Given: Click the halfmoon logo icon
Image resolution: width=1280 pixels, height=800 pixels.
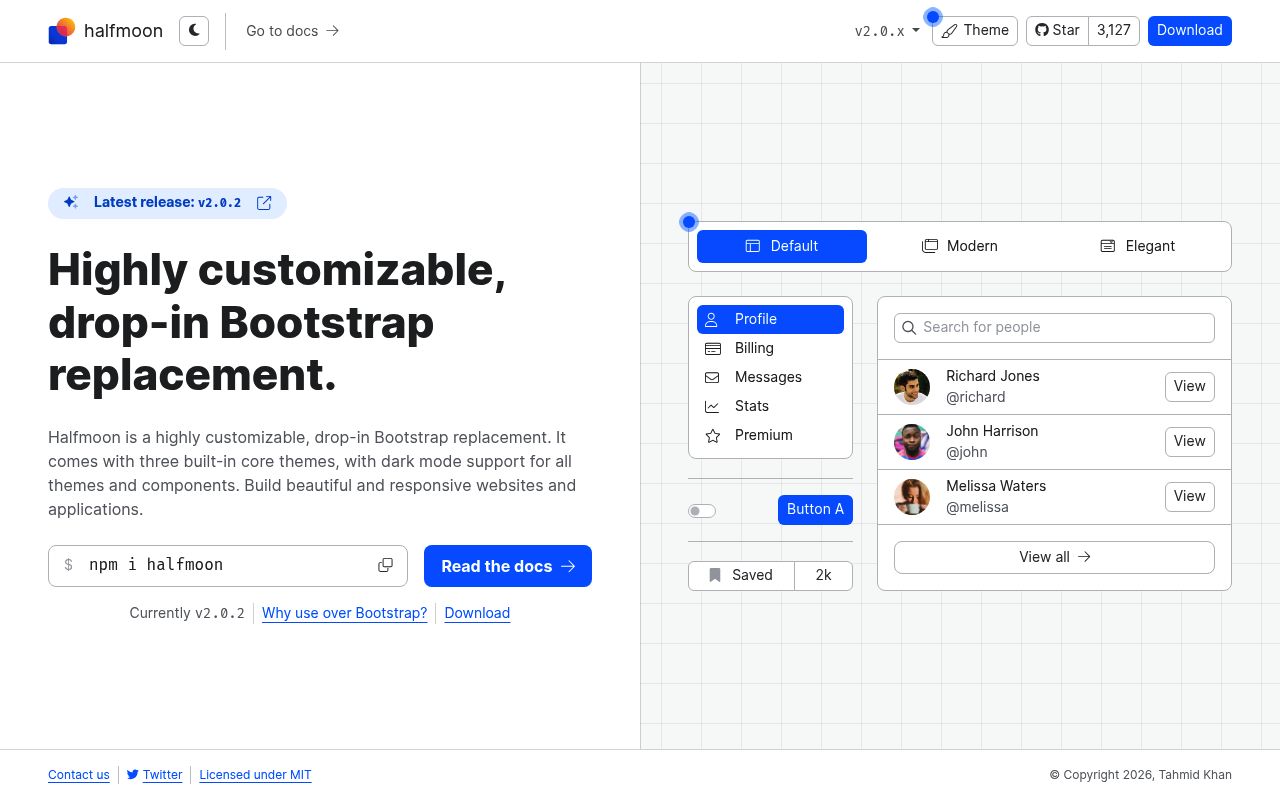Looking at the screenshot, I should pyautogui.click(x=62, y=31).
